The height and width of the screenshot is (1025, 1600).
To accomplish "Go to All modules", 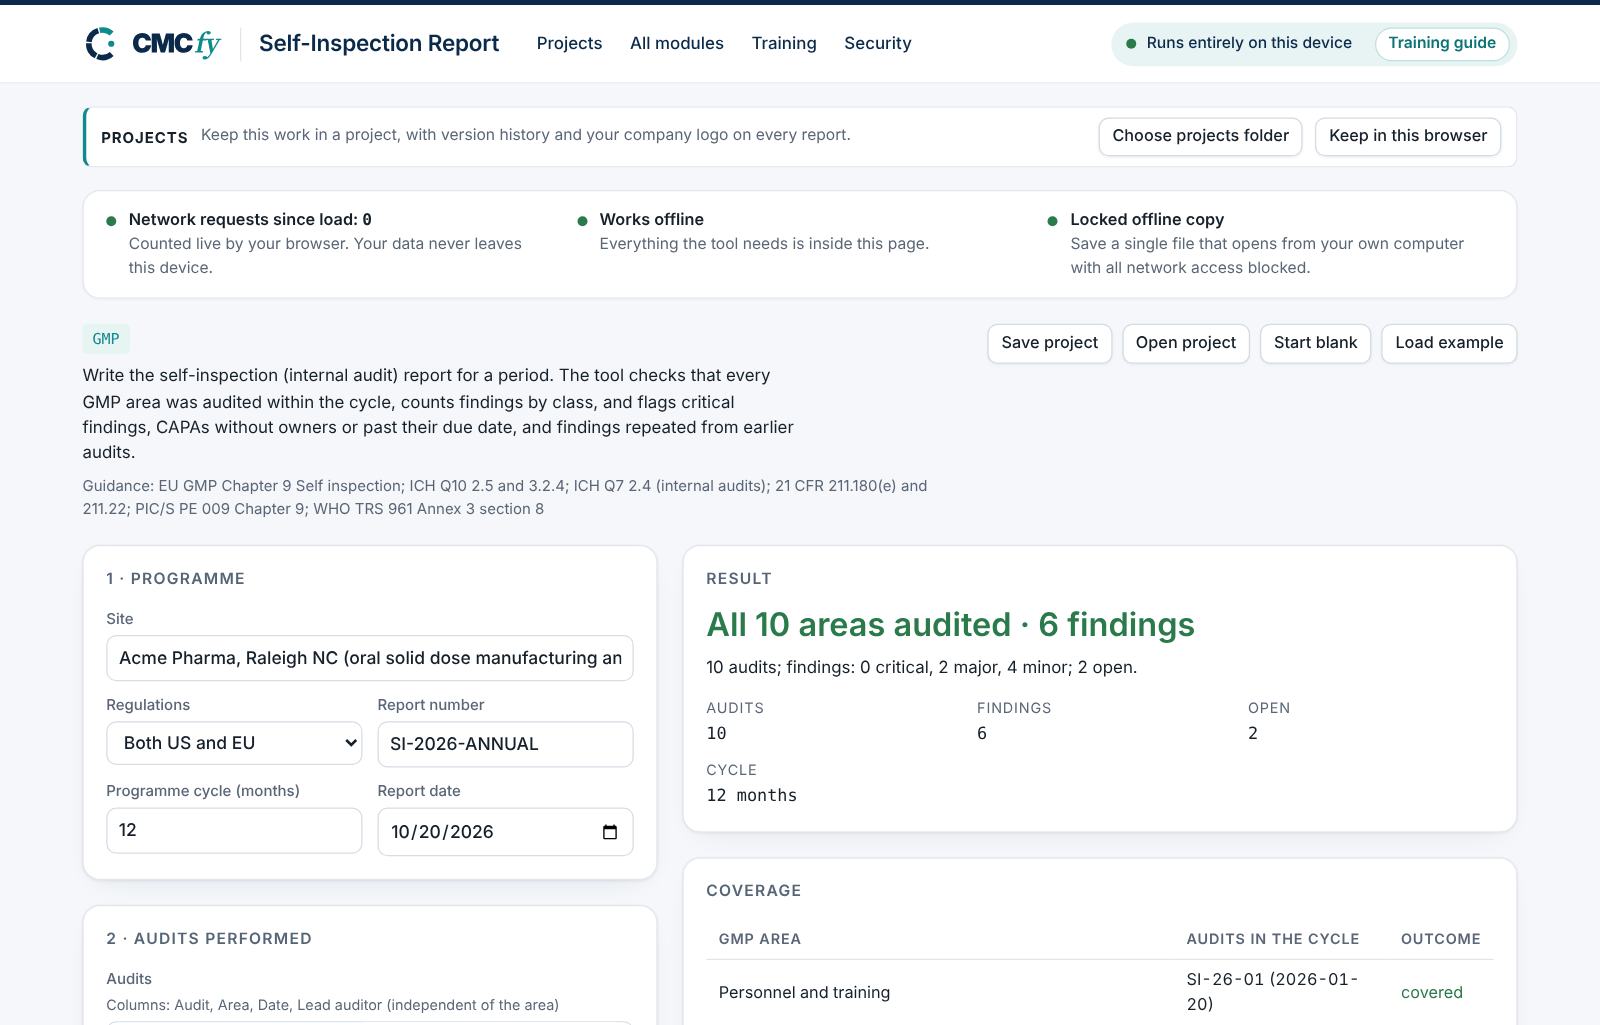I will pos(677,43).
